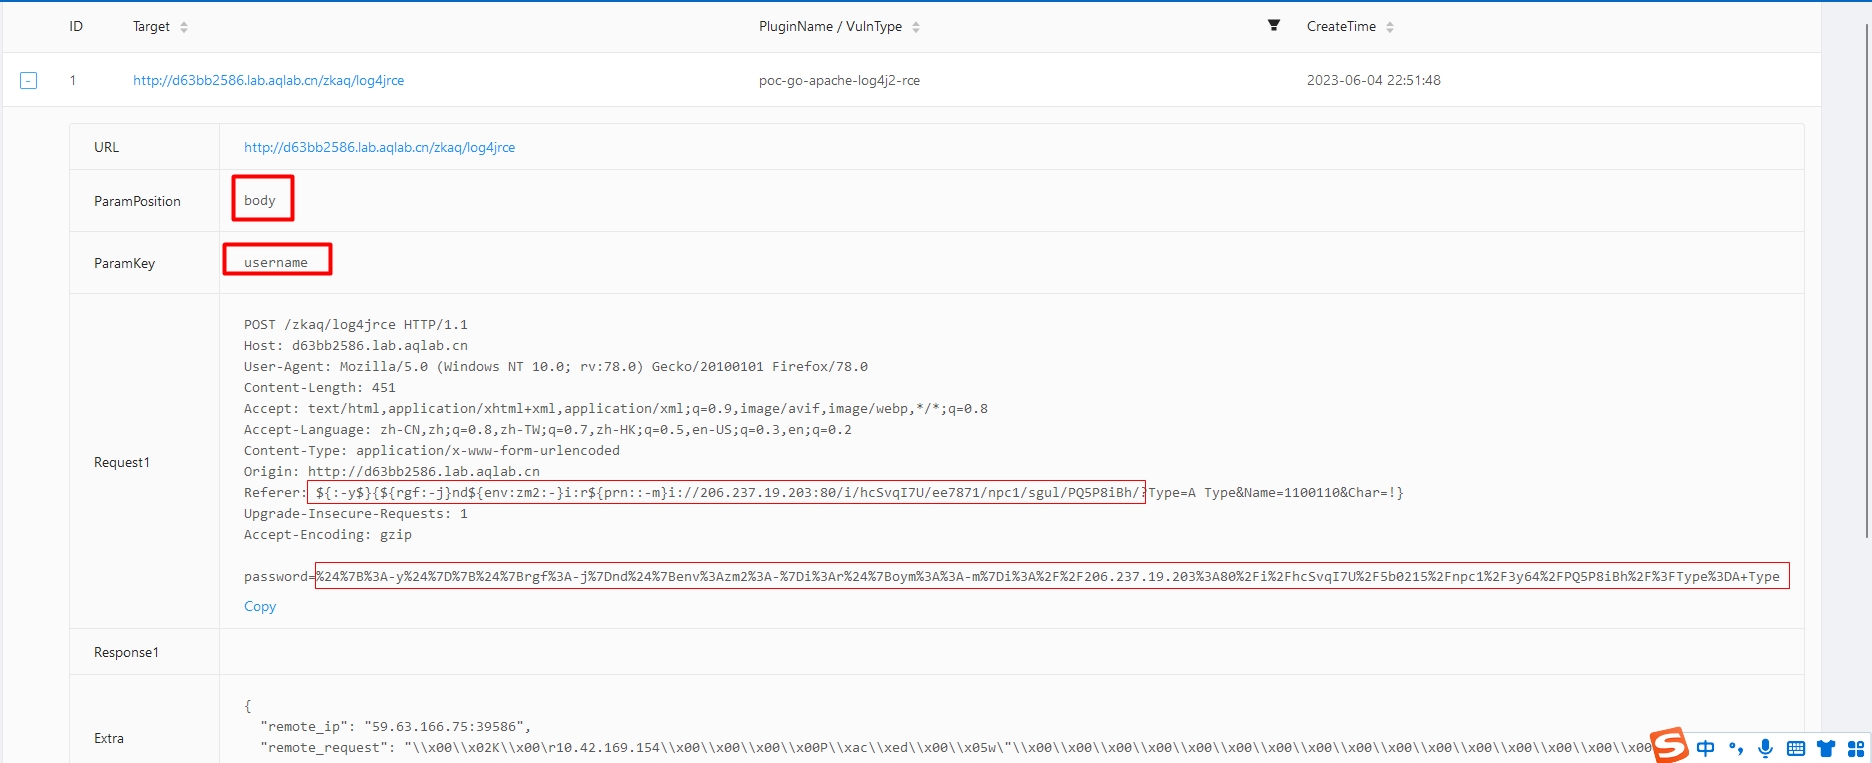Collapse row 1 details with minus box
The width and height of the screenshot is (1872, 763).
pos(29,80)
